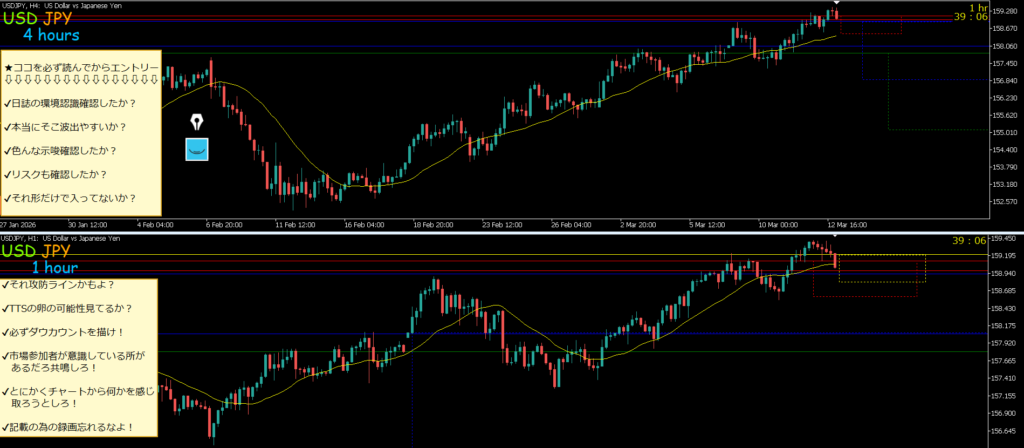
Task: Click checklist item TTSの卵の可能性見てるか？
Action: click(69, 308)
